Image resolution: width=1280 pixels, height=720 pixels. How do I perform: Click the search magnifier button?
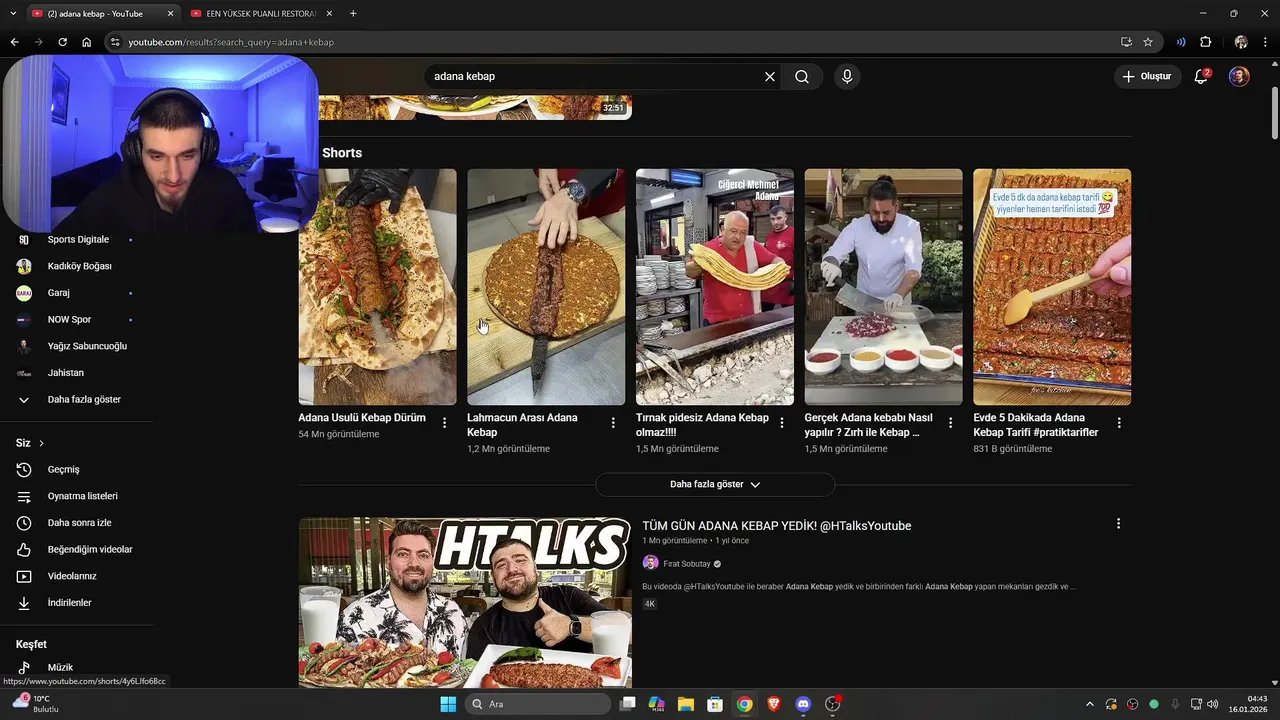pyautogui.click(x=802, y=76)
